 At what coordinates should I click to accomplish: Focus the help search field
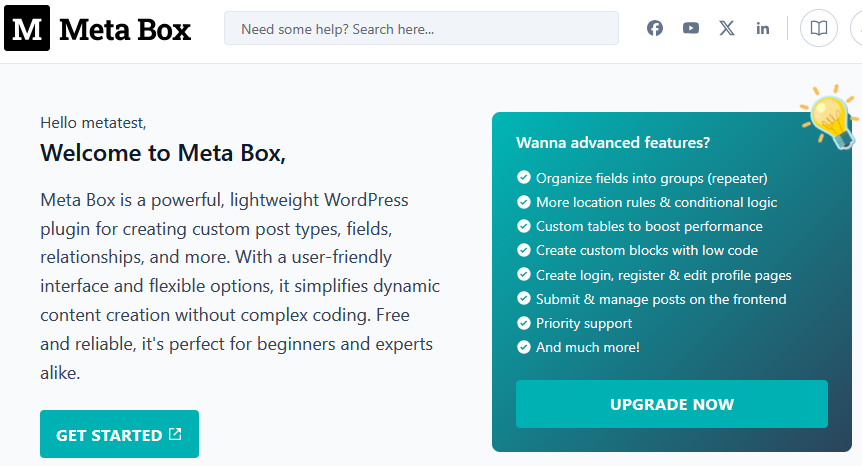421,29
